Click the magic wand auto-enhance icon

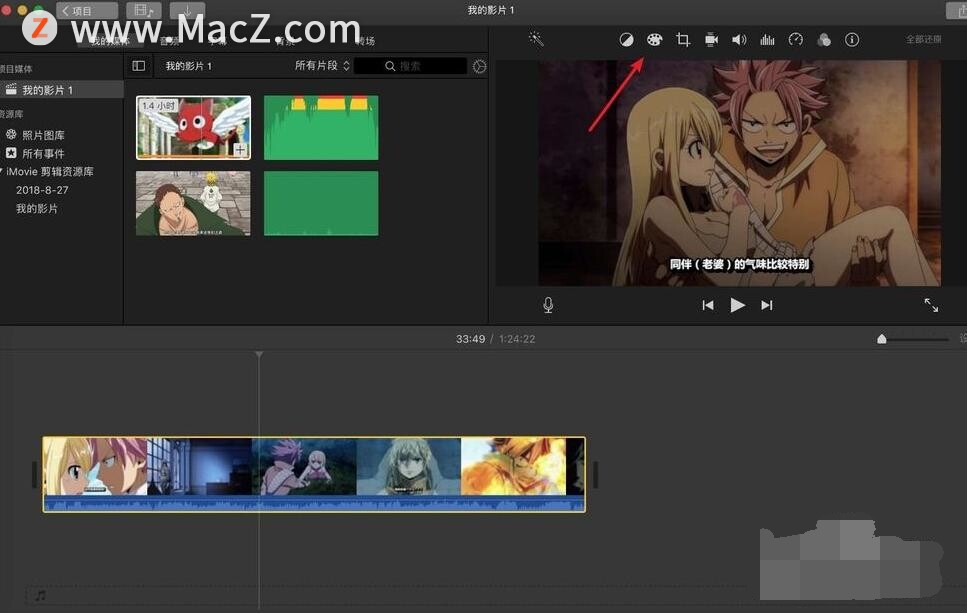(536, 39)
